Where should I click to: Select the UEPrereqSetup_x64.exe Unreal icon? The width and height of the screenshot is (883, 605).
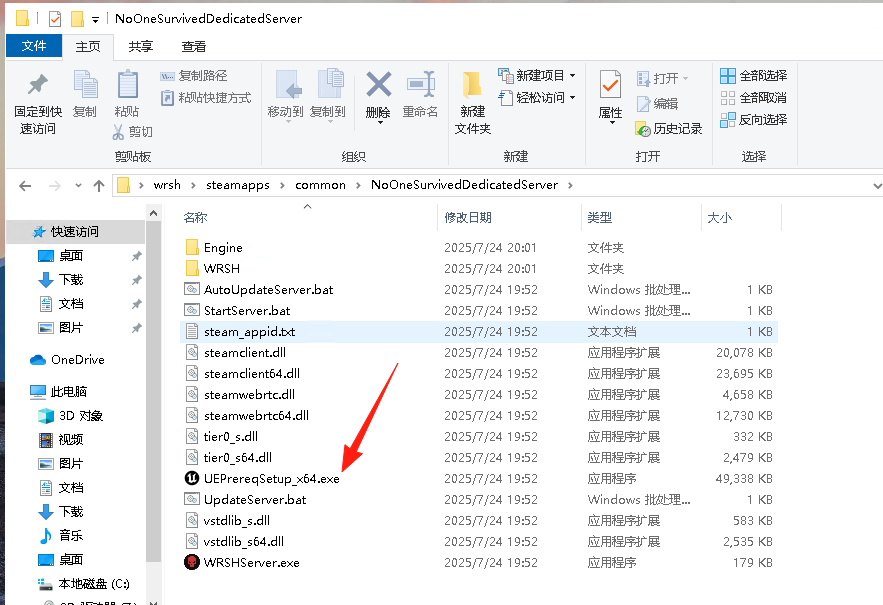point(192,478)
